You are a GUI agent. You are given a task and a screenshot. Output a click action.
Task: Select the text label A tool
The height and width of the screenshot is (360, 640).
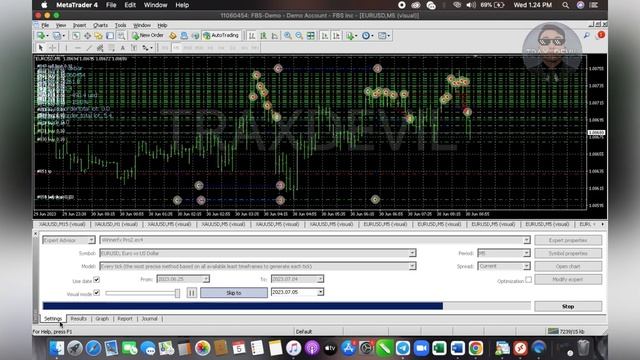coord(122,48)
